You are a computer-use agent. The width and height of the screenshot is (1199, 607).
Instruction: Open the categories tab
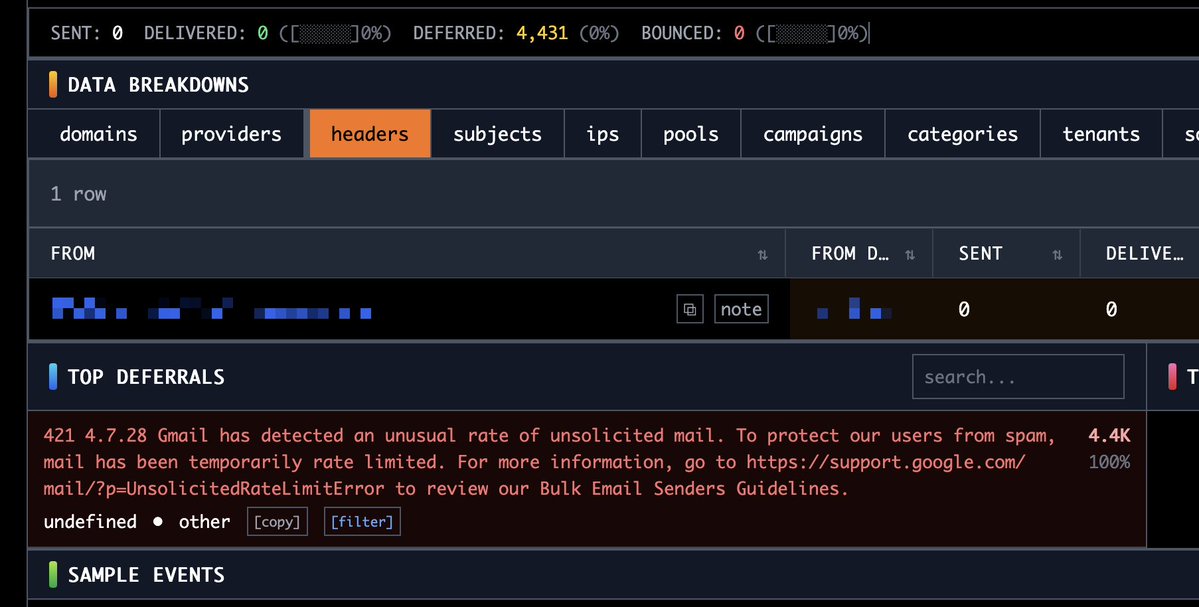tap(962, 134)
